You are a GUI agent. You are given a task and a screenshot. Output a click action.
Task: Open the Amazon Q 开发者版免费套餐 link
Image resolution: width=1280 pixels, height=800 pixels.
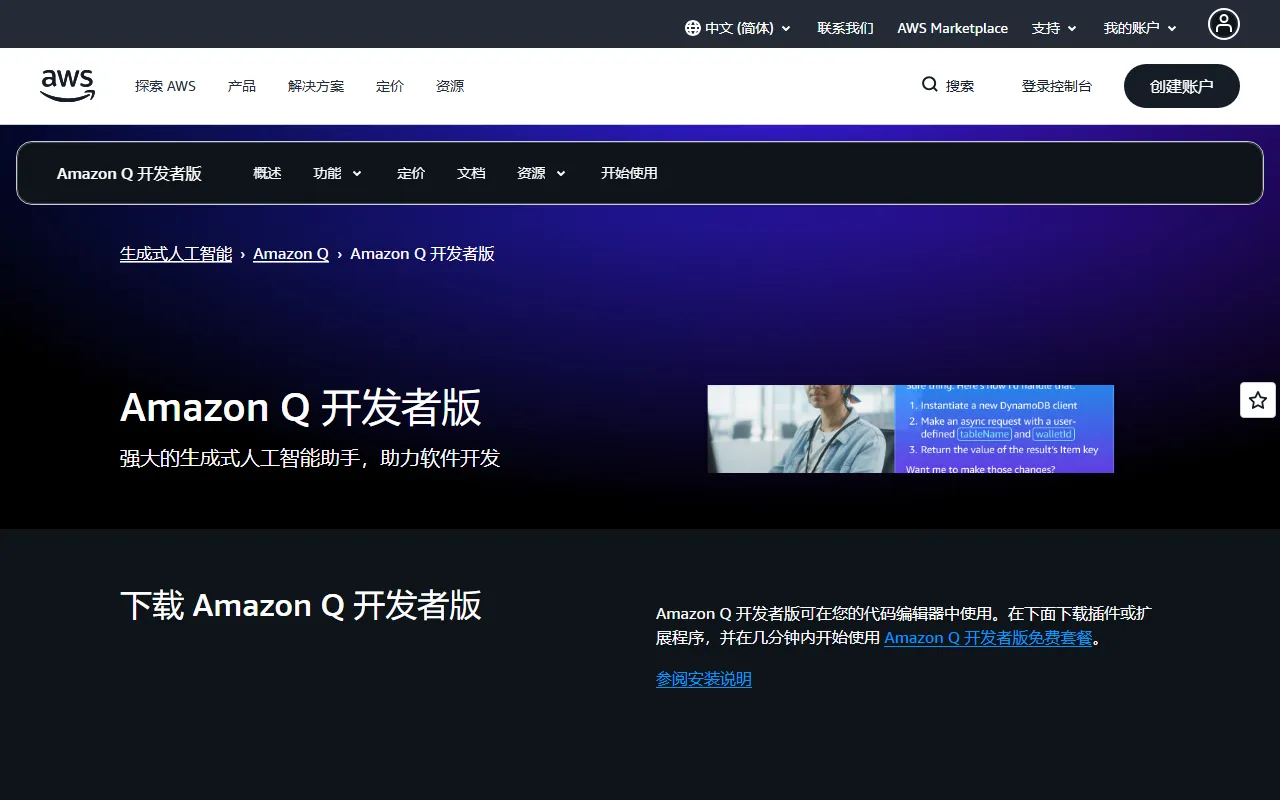click(988, 638)
